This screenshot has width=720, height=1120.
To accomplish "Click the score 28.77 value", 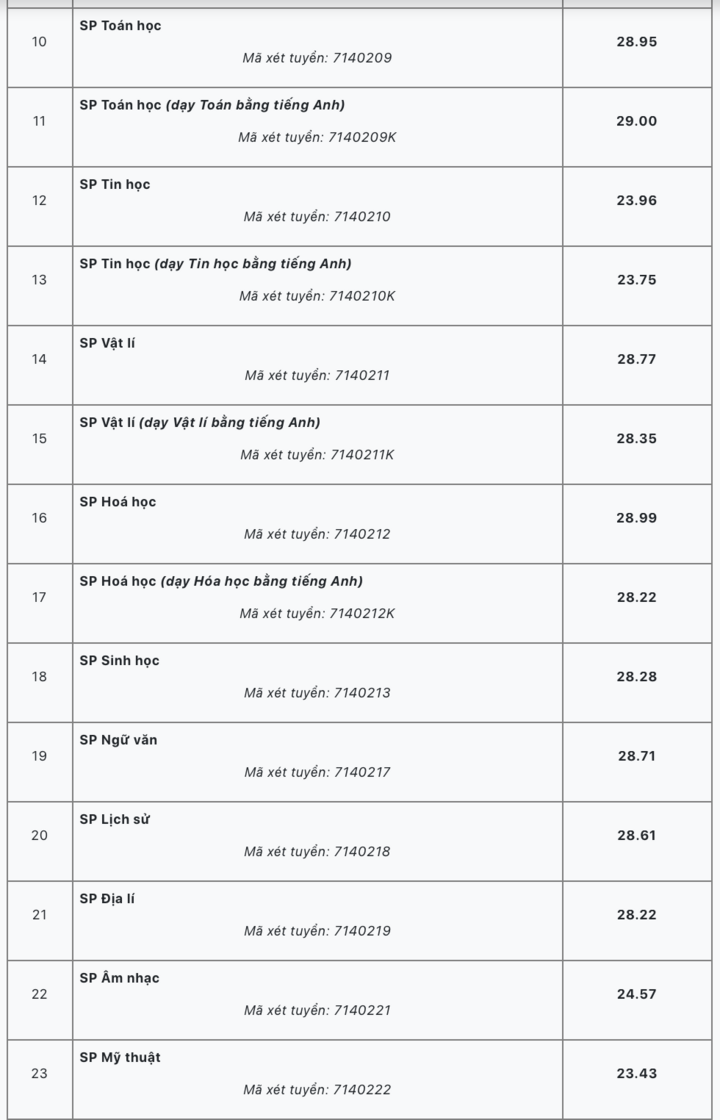I will click(636, 359).
